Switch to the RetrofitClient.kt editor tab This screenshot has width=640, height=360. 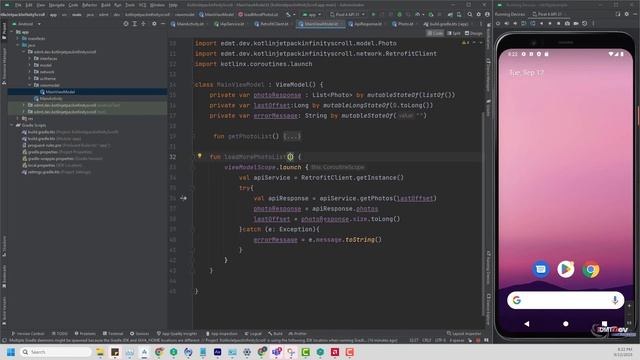click(272, 24)
